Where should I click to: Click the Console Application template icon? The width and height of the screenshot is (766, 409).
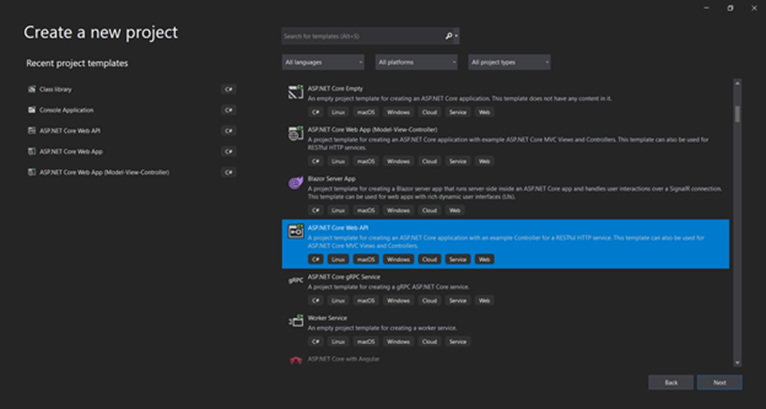tap(32, 110)
